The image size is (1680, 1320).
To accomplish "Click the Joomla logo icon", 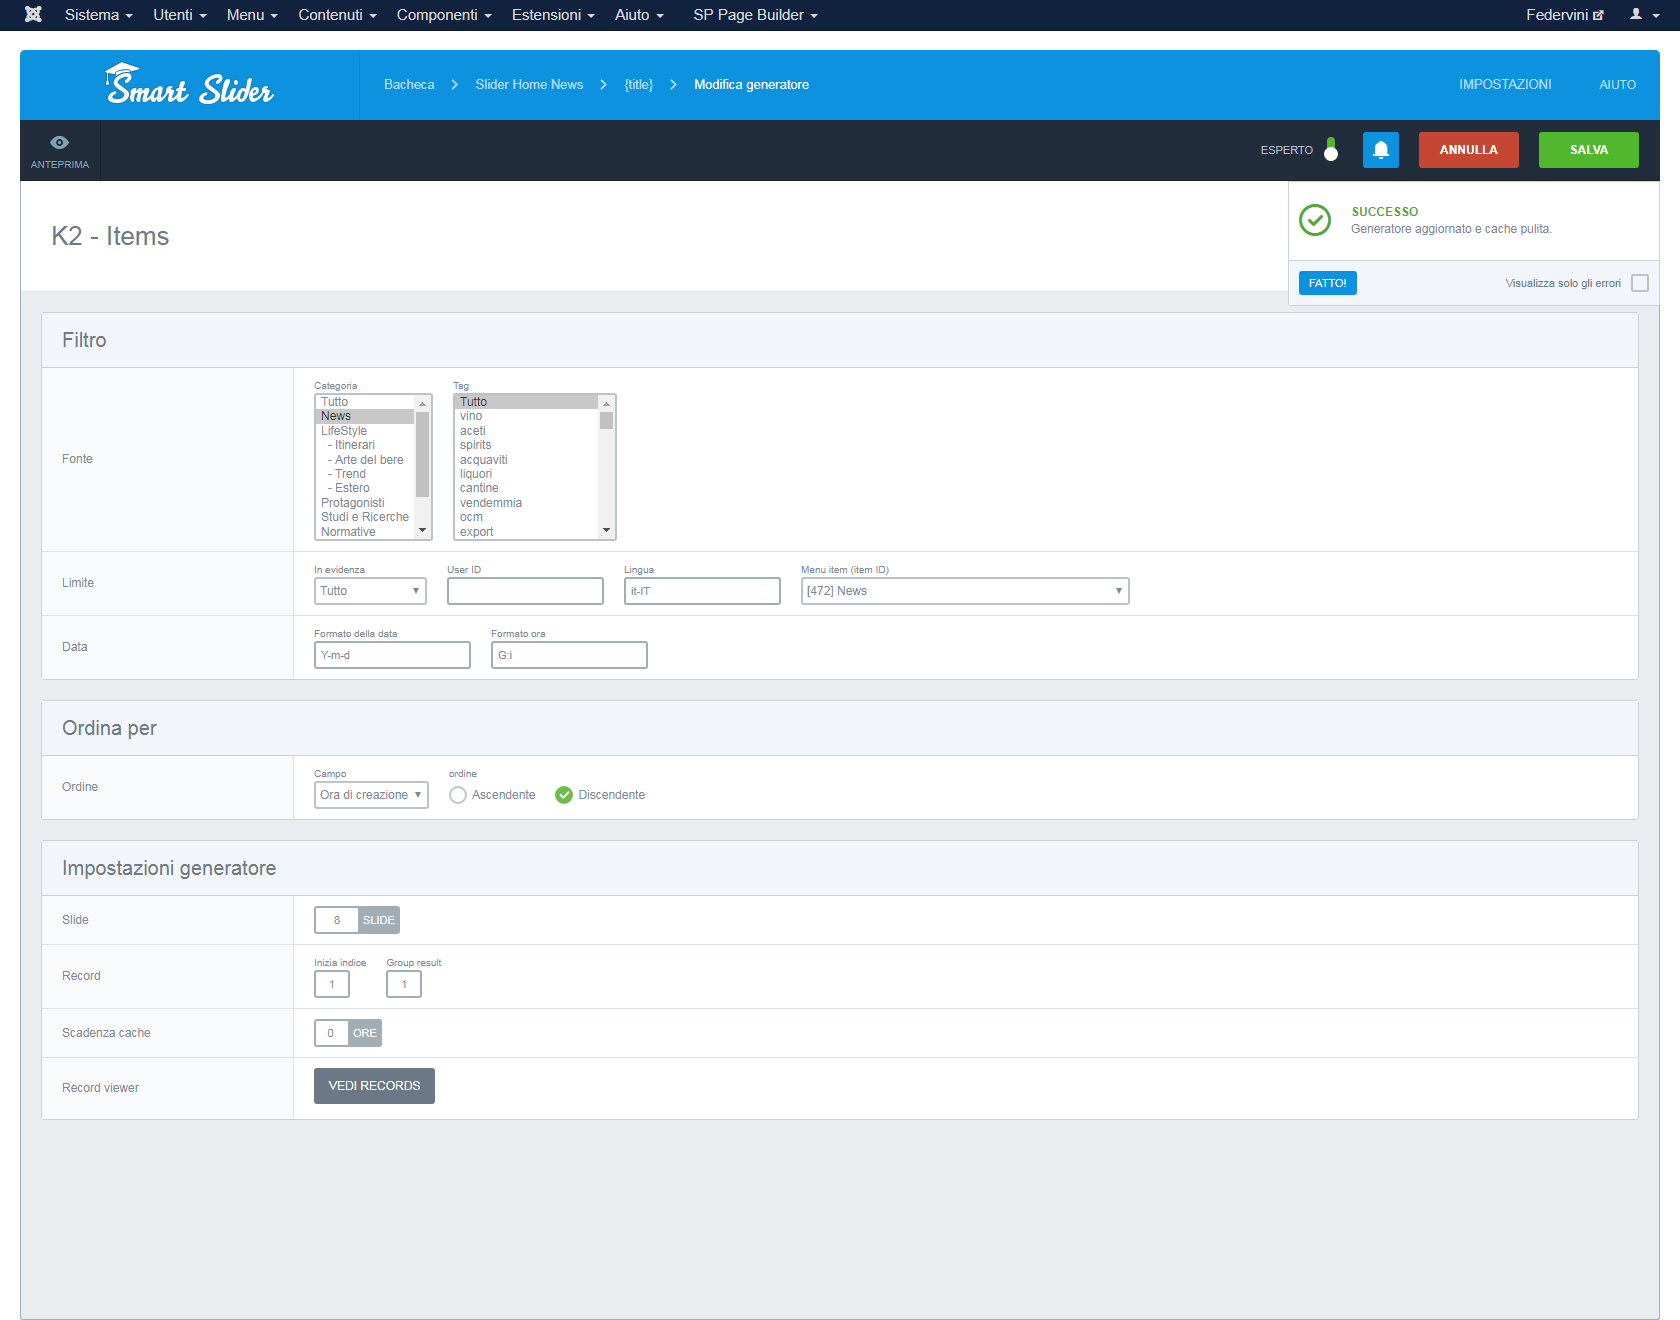I will pos(33,15).
